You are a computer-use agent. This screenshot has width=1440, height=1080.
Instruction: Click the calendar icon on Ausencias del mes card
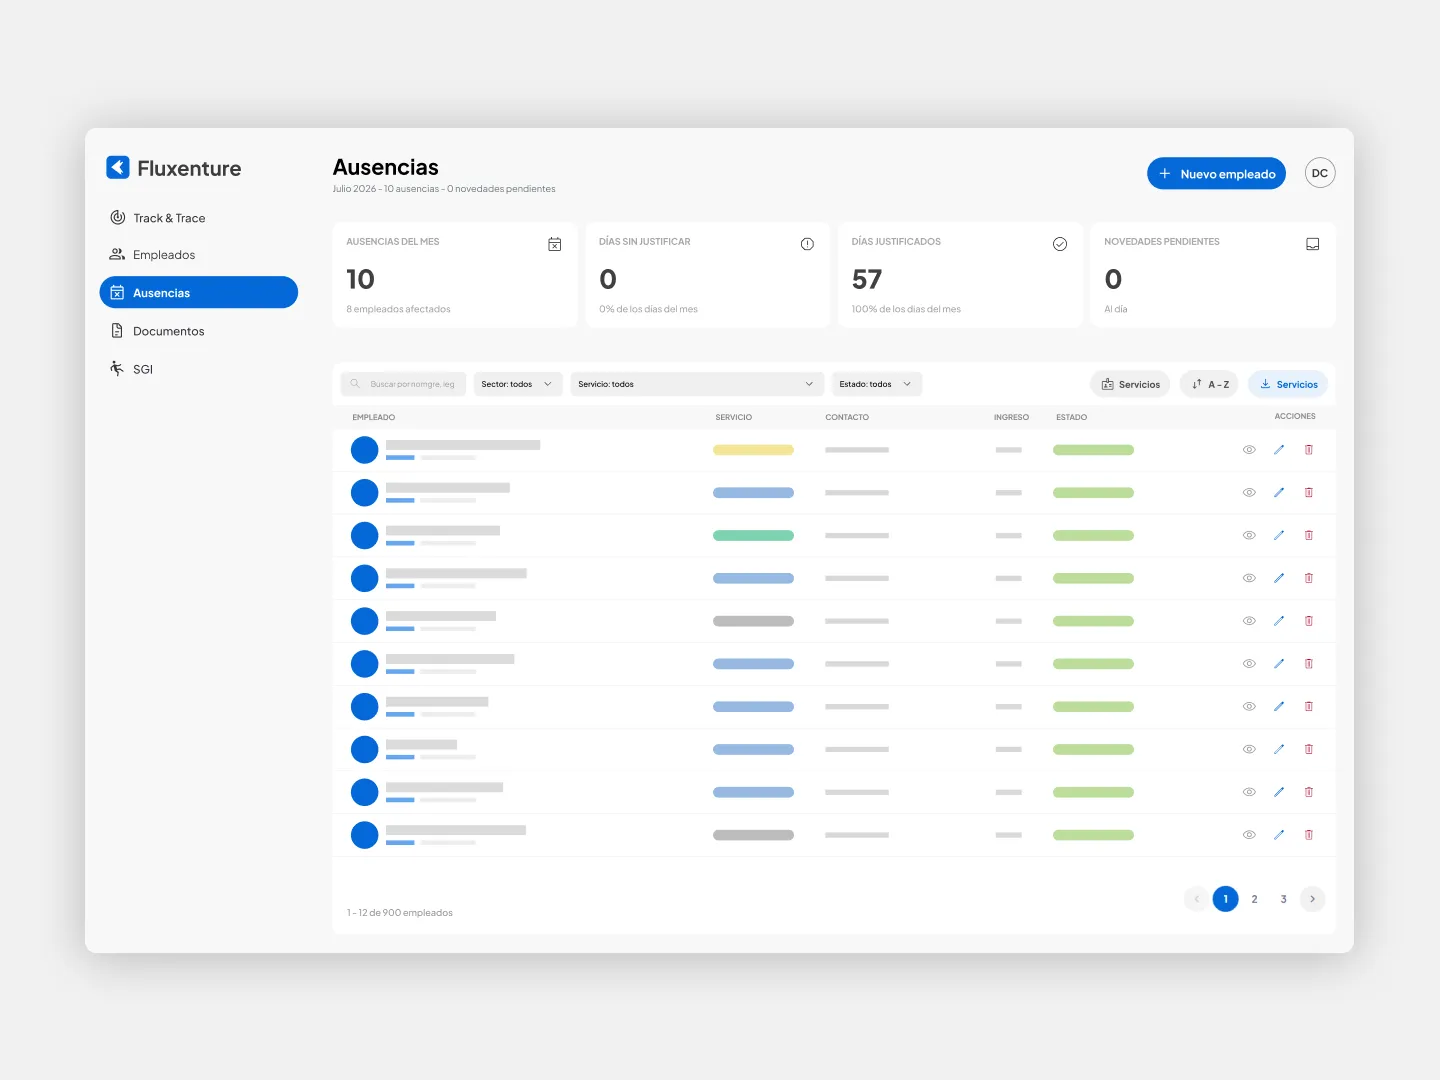[x=555, y=244]
